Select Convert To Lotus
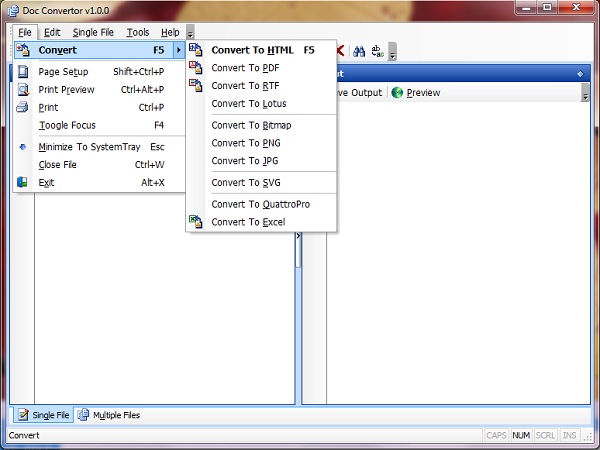Viewport: 600px width, 450px height. tap(261, 103)
